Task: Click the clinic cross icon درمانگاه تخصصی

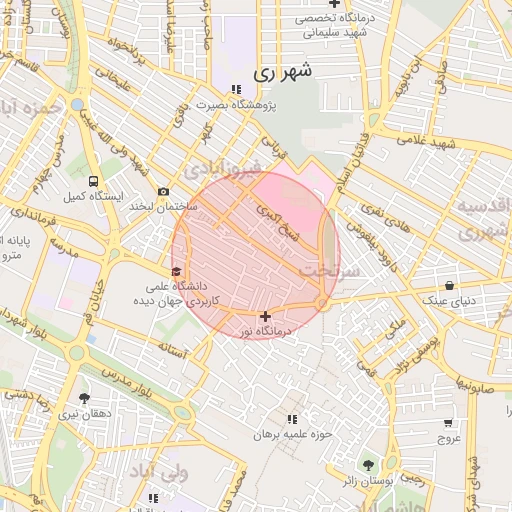Action: tap(334, 4)
